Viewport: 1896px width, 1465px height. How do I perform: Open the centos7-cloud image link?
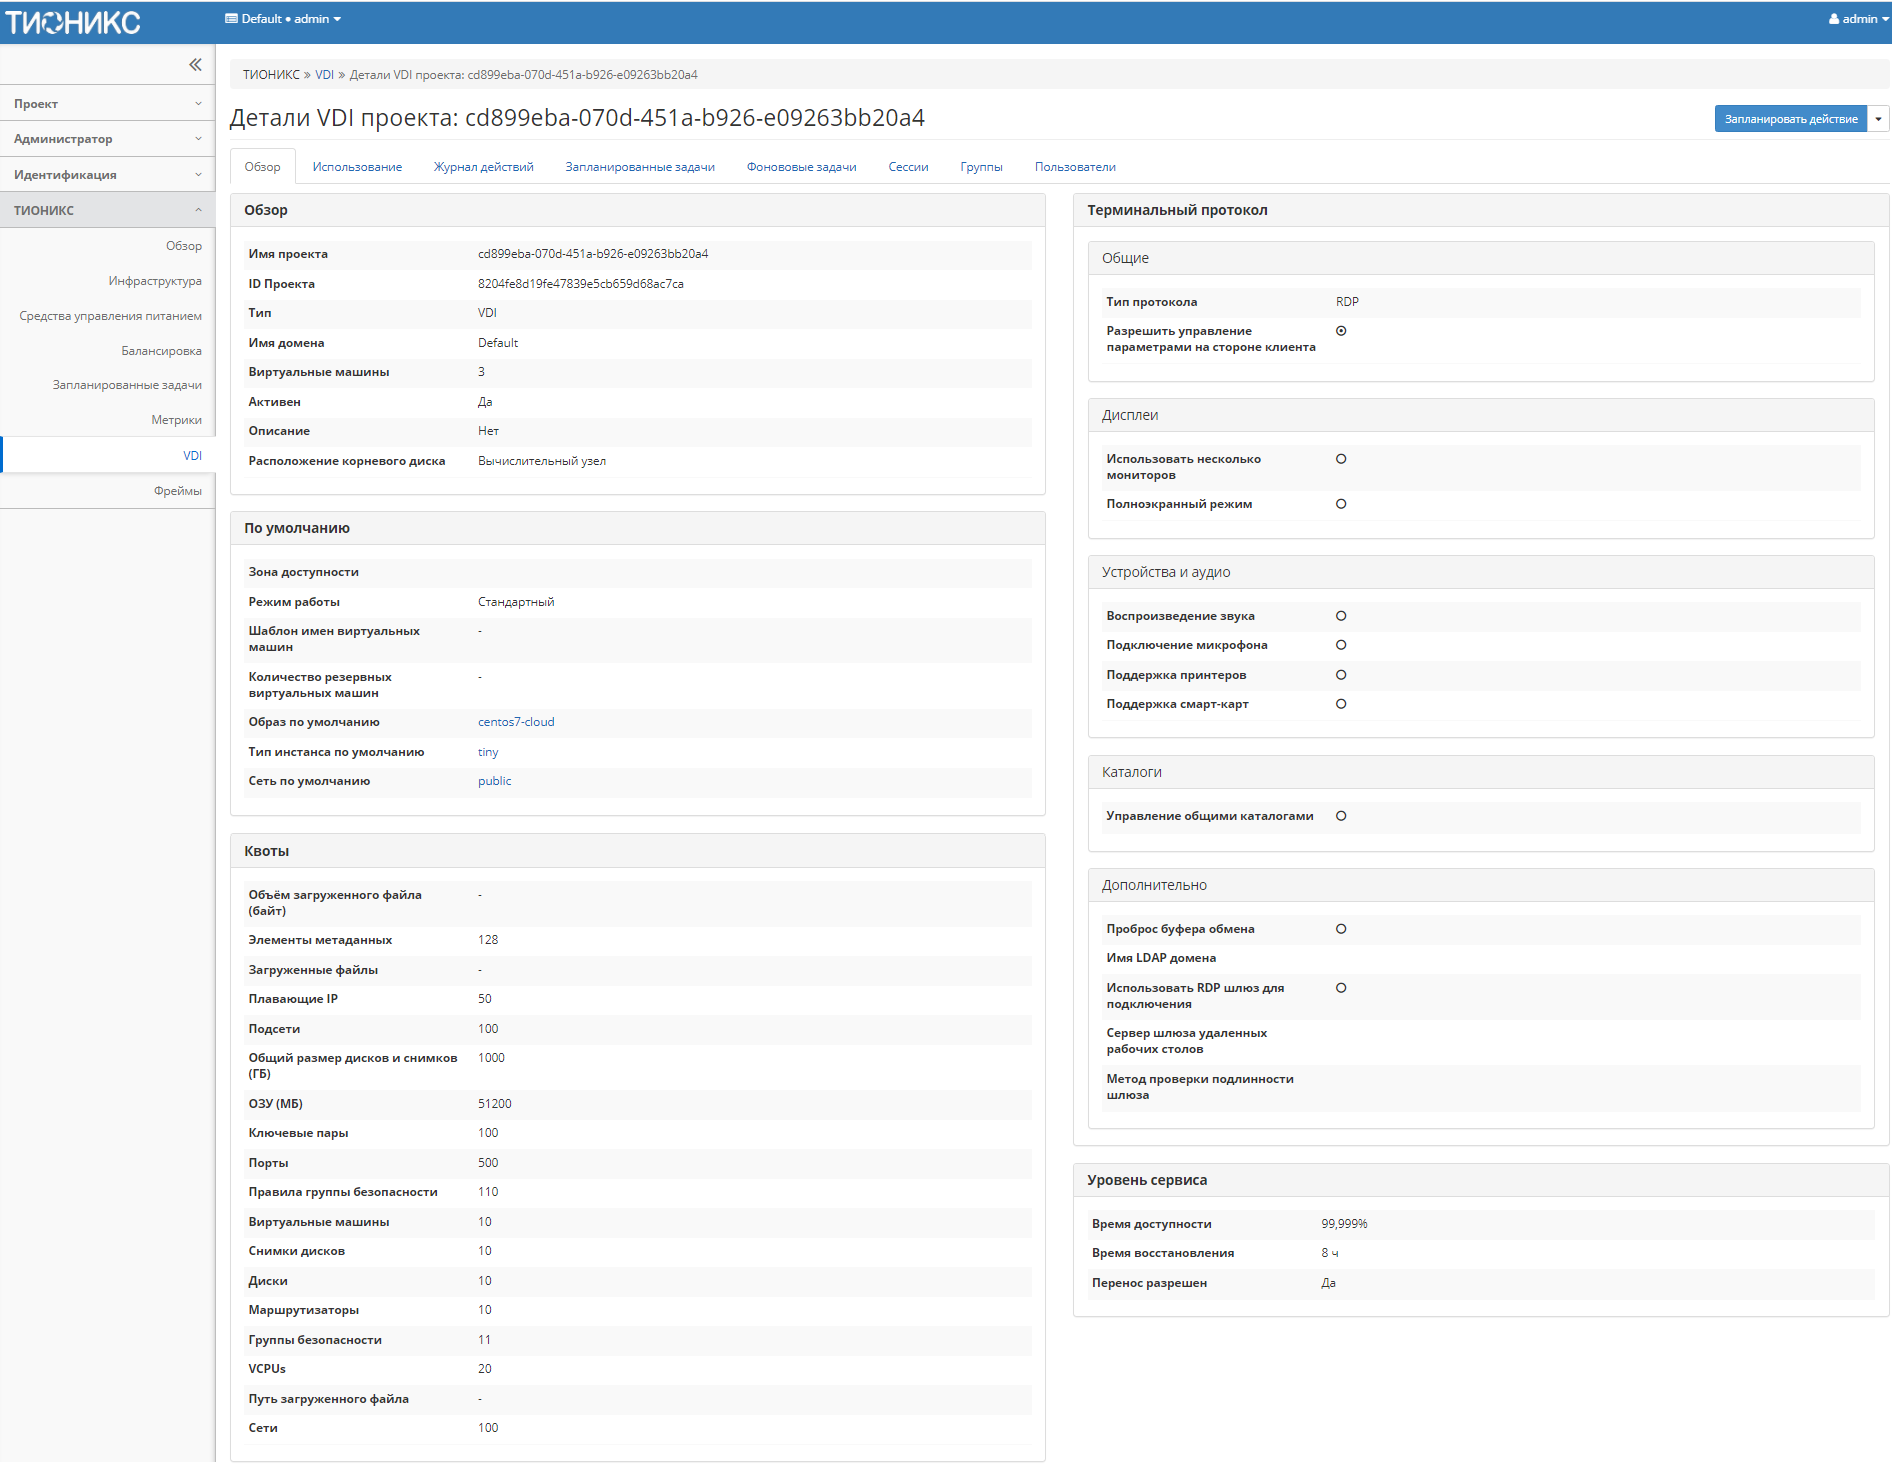(x=516, y=721)
